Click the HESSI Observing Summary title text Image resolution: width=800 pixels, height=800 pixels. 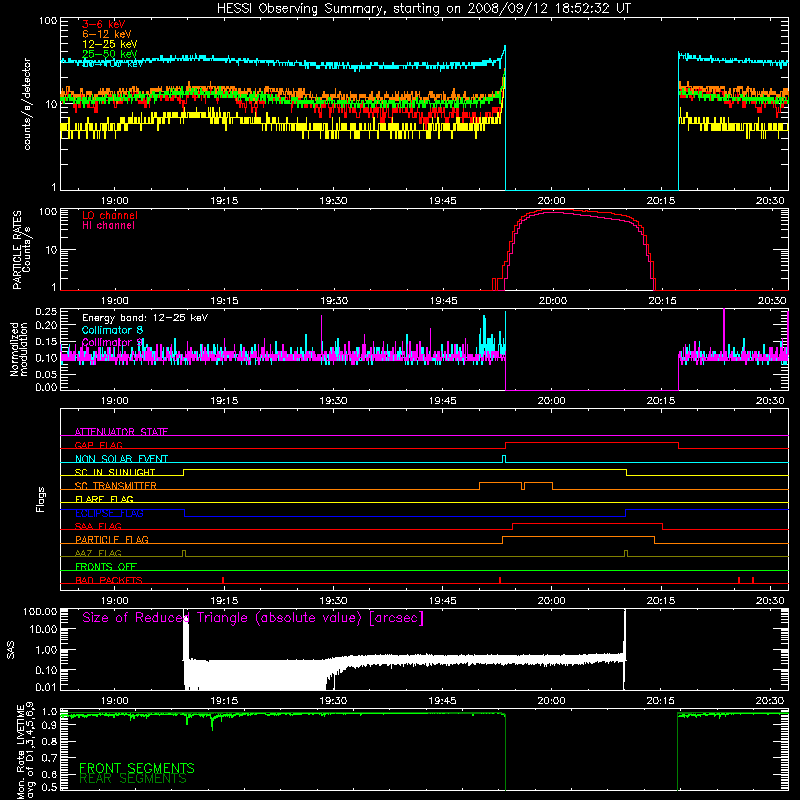(x=424, y=9)
